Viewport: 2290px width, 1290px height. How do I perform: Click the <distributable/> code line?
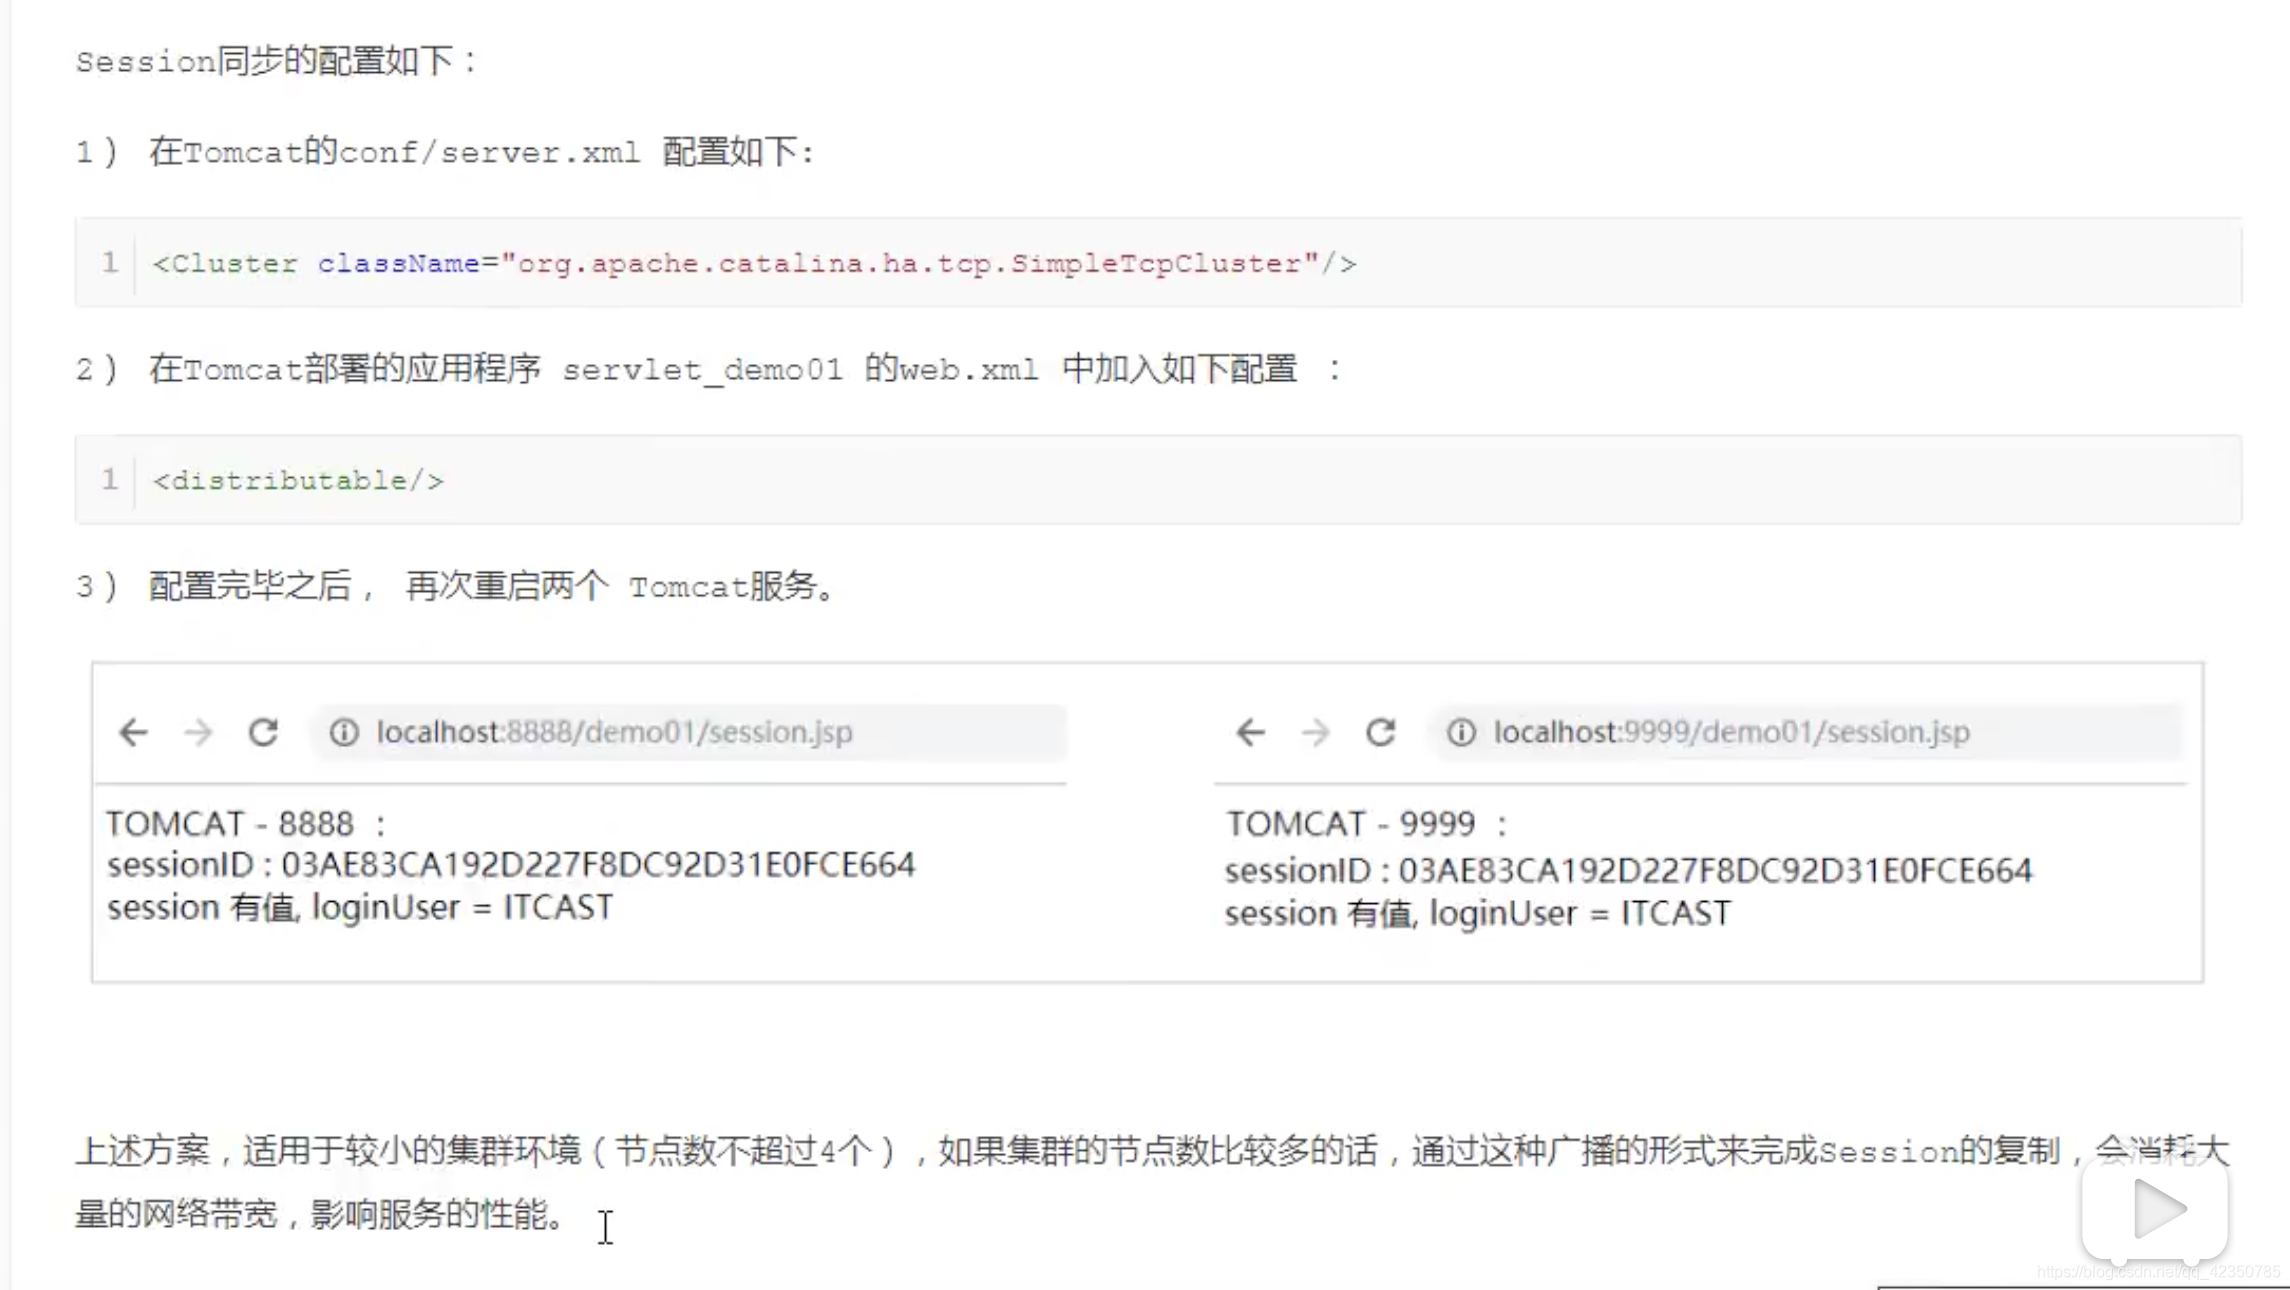[x=297, y=480]
